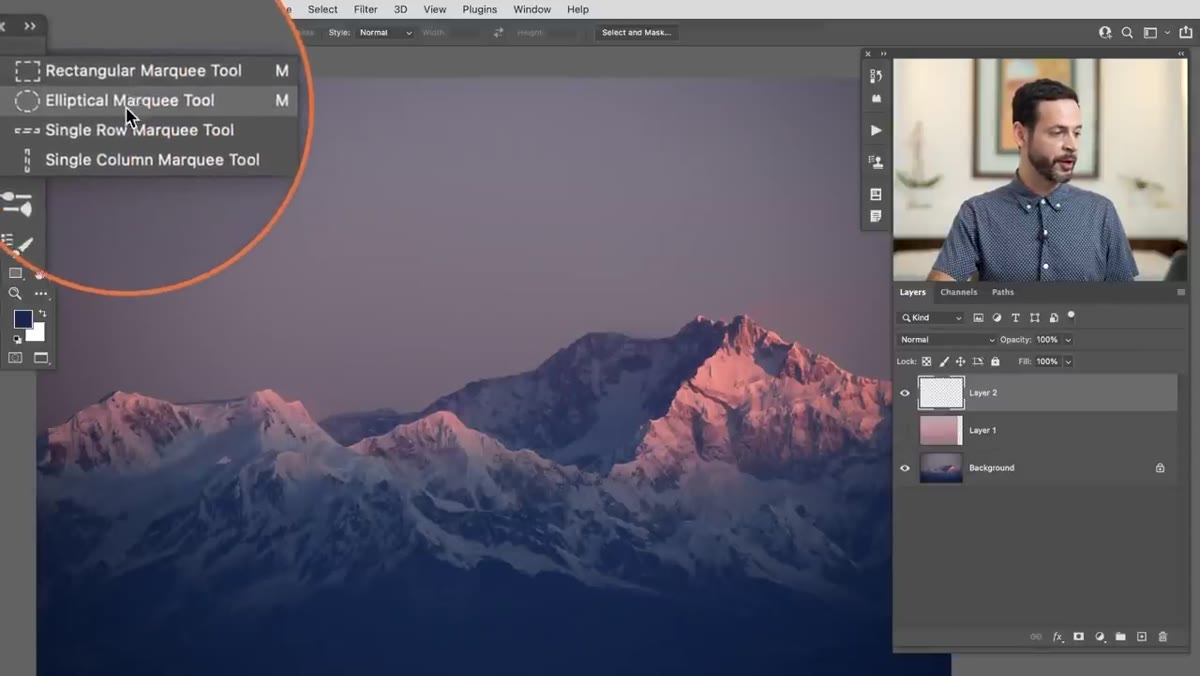Open the Opacity slider dropdown arrow
The width and height of the screenshot is (1200, 676).
[x=1068, y=340]
